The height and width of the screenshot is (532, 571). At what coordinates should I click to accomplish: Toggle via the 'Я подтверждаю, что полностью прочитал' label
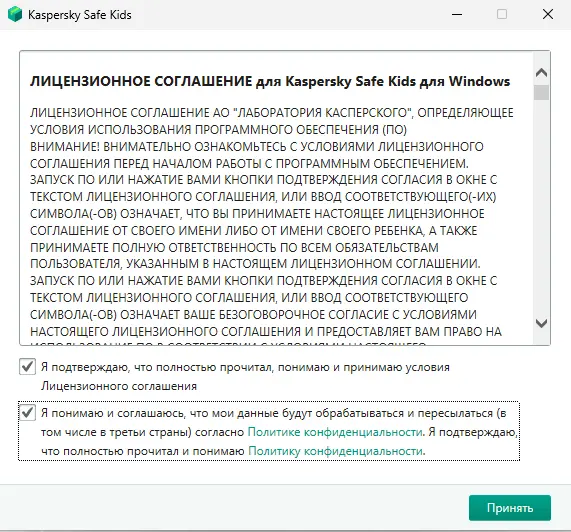click(245, 376)
